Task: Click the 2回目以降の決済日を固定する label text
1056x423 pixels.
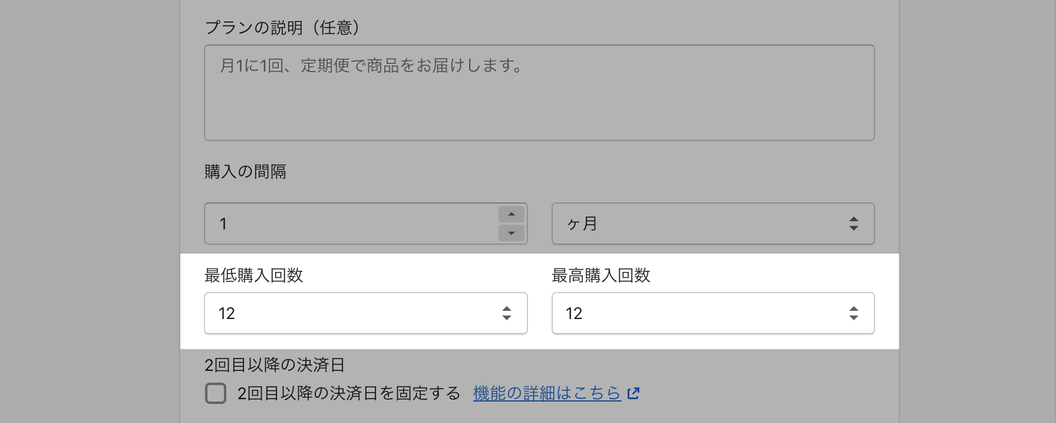Action: [x=349, y=393]
